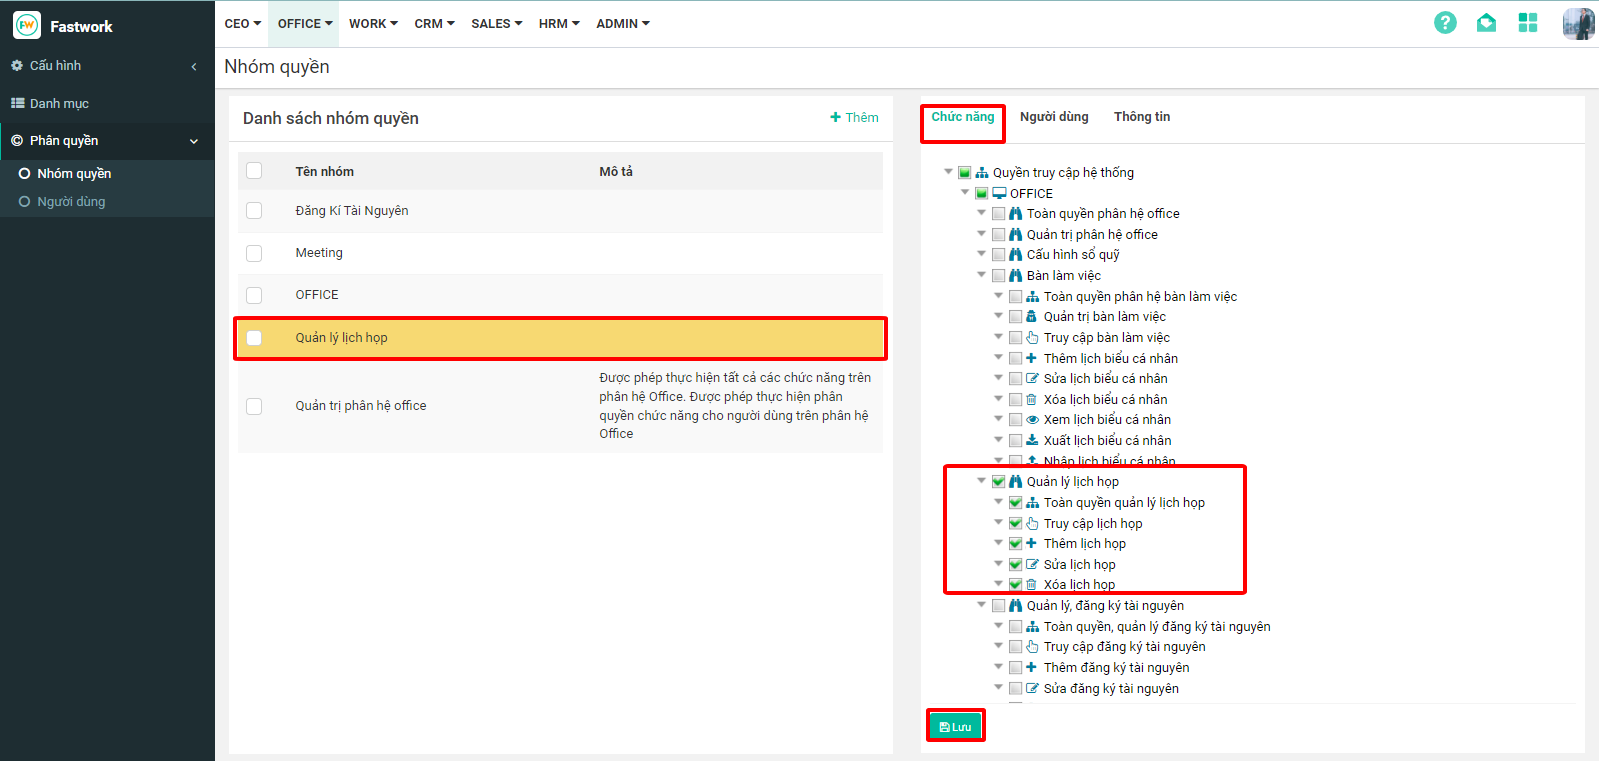Collapse the Quyền truy cập hệ thống node
The width and height of the screenshot is (1599, 761).
948,172
